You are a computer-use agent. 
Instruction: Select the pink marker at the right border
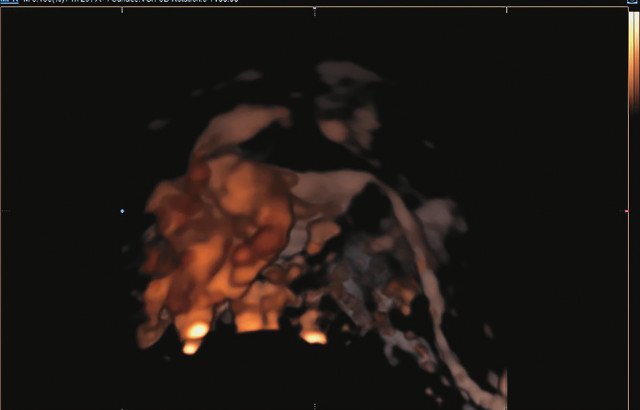click(x=627, y=211)
